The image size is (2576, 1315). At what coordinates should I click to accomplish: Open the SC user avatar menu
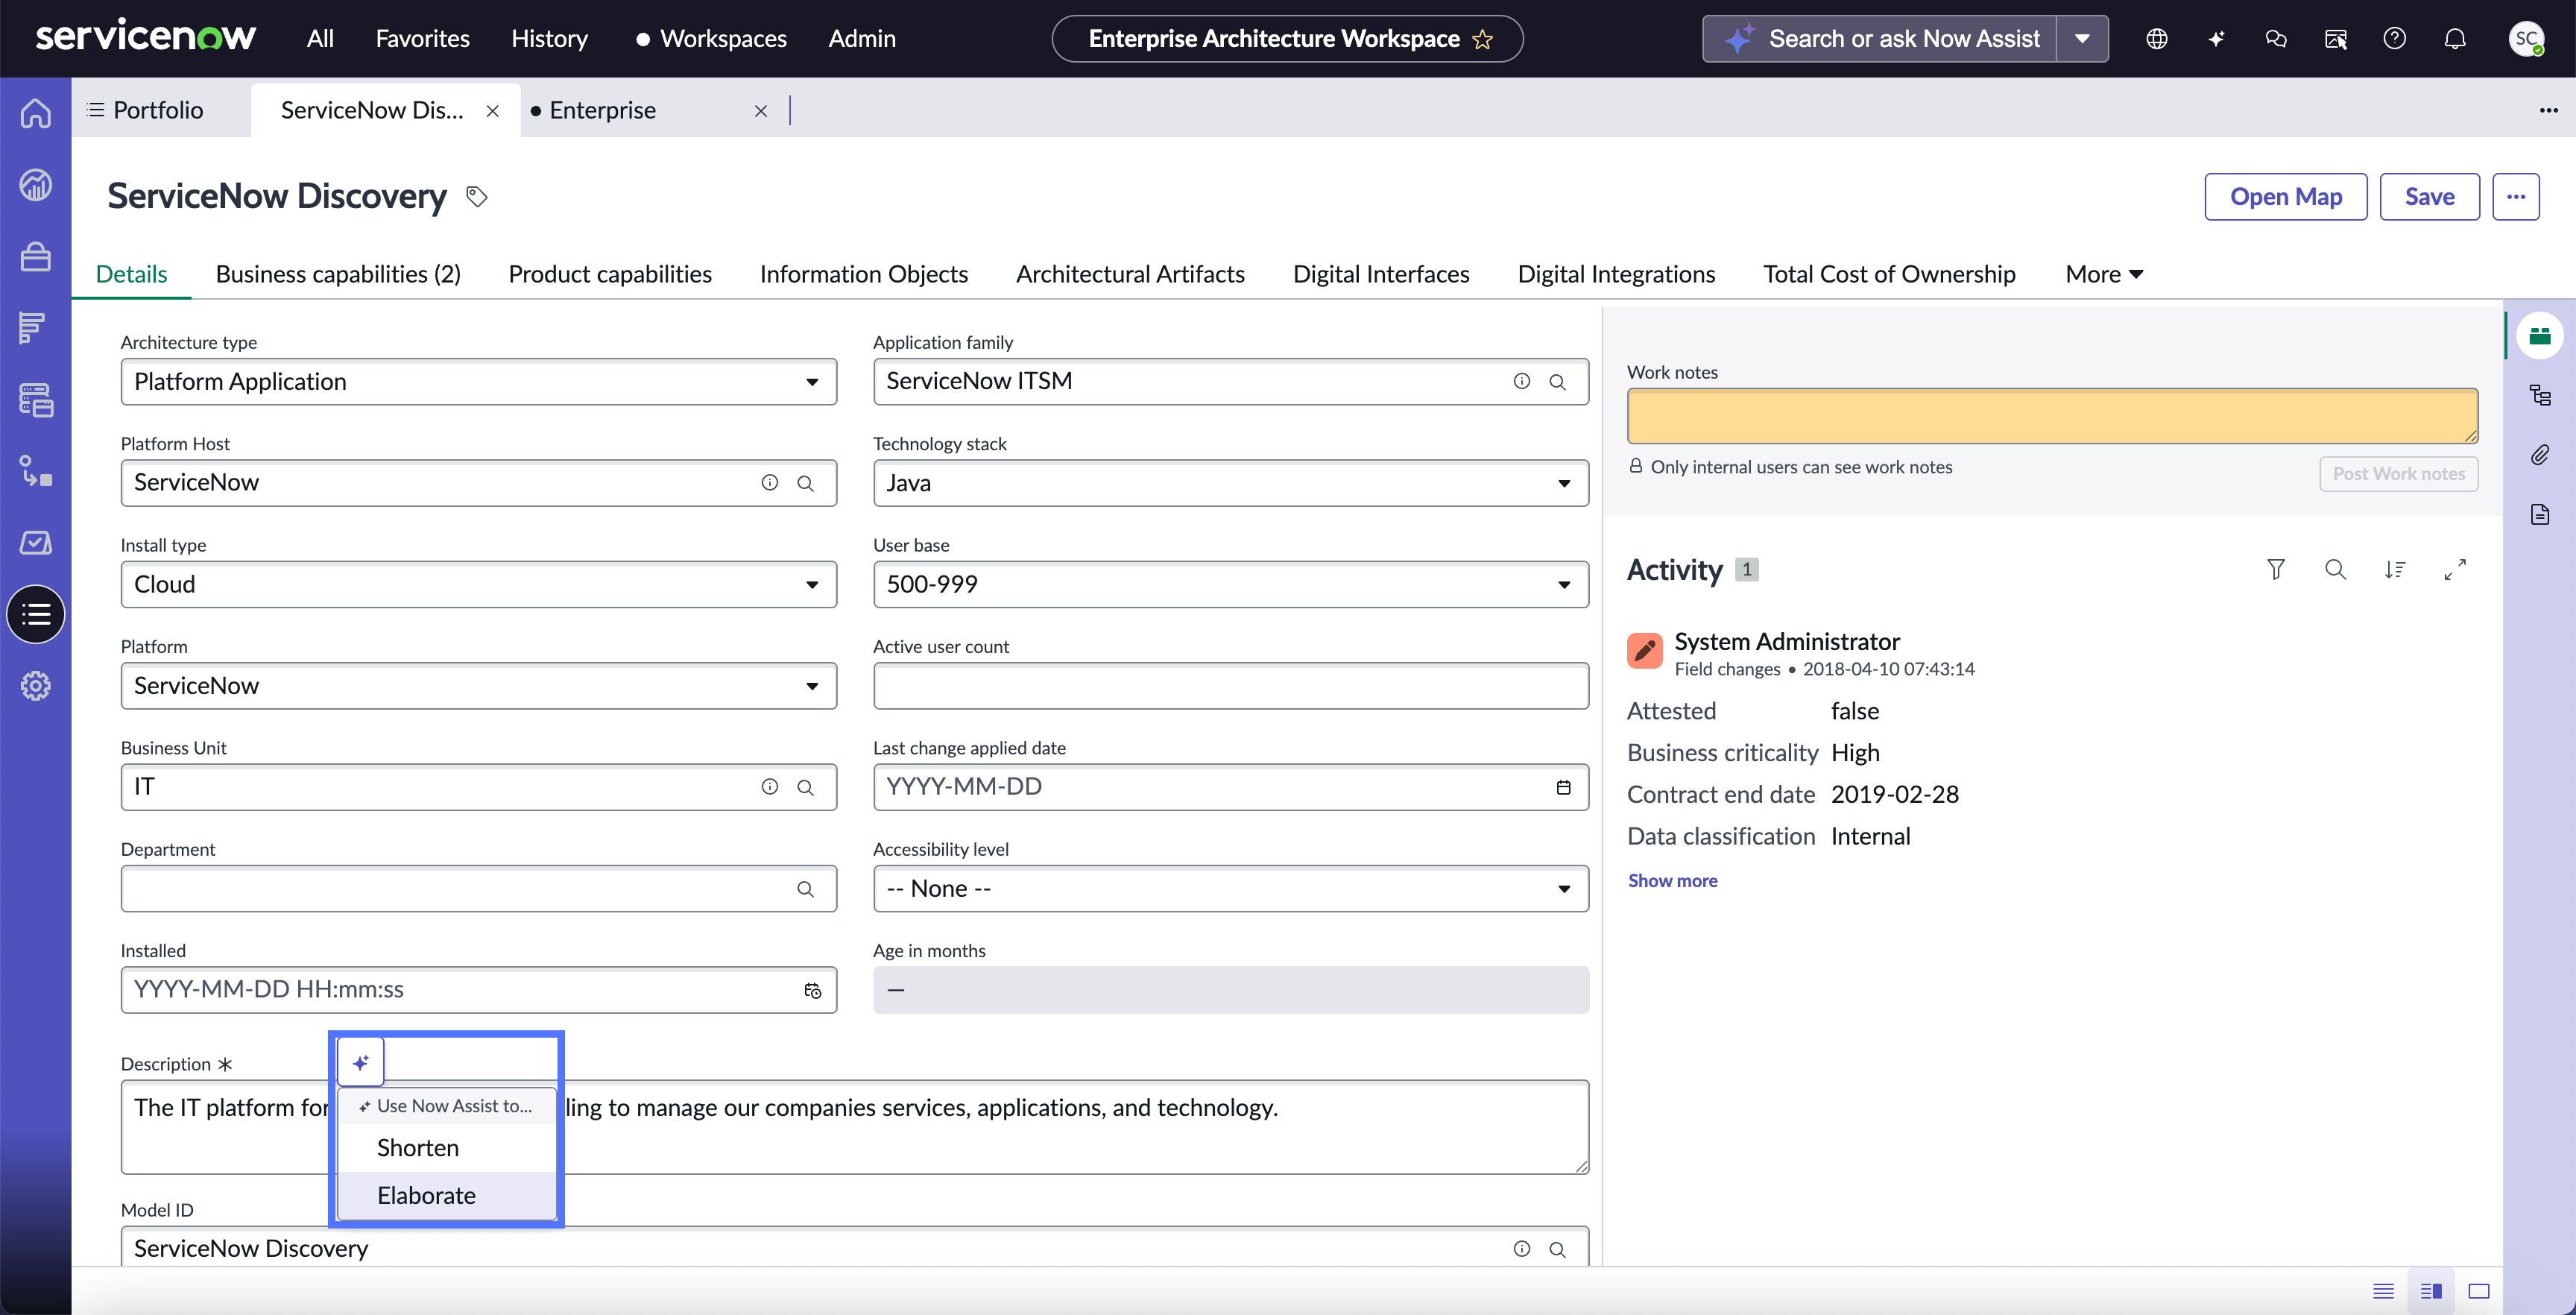2526,39
